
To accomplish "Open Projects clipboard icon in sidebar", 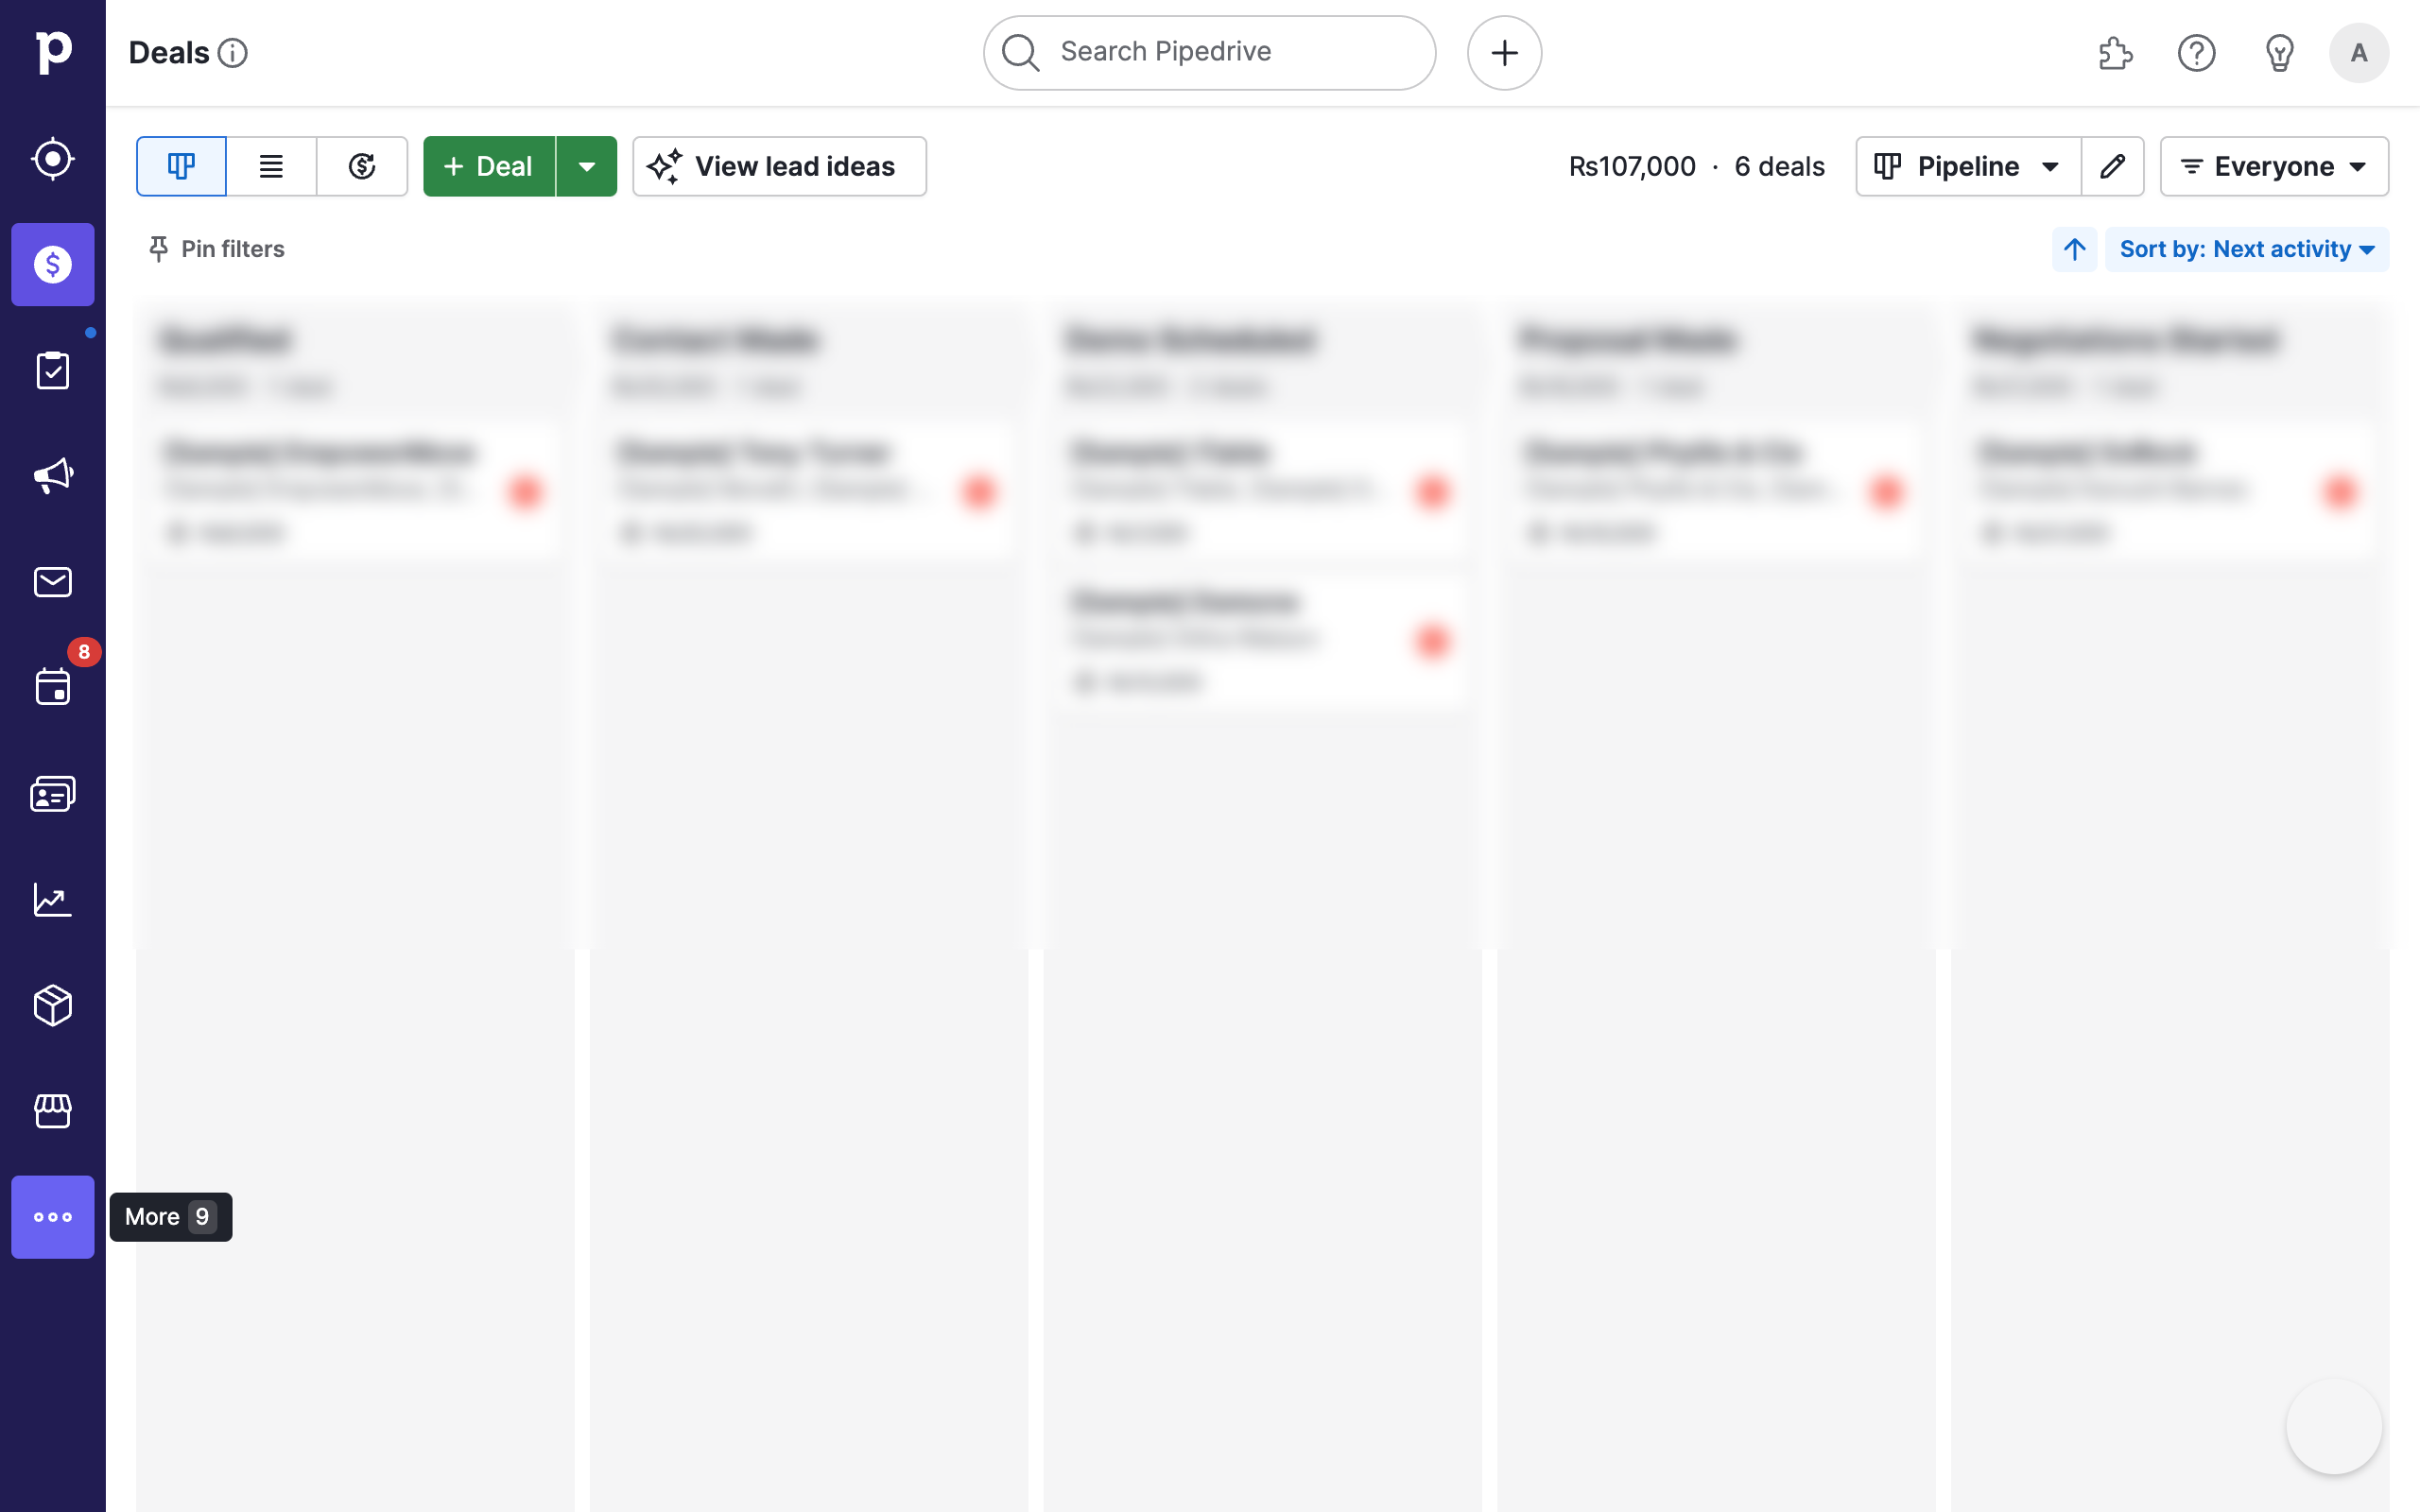I will coord(52,370).
